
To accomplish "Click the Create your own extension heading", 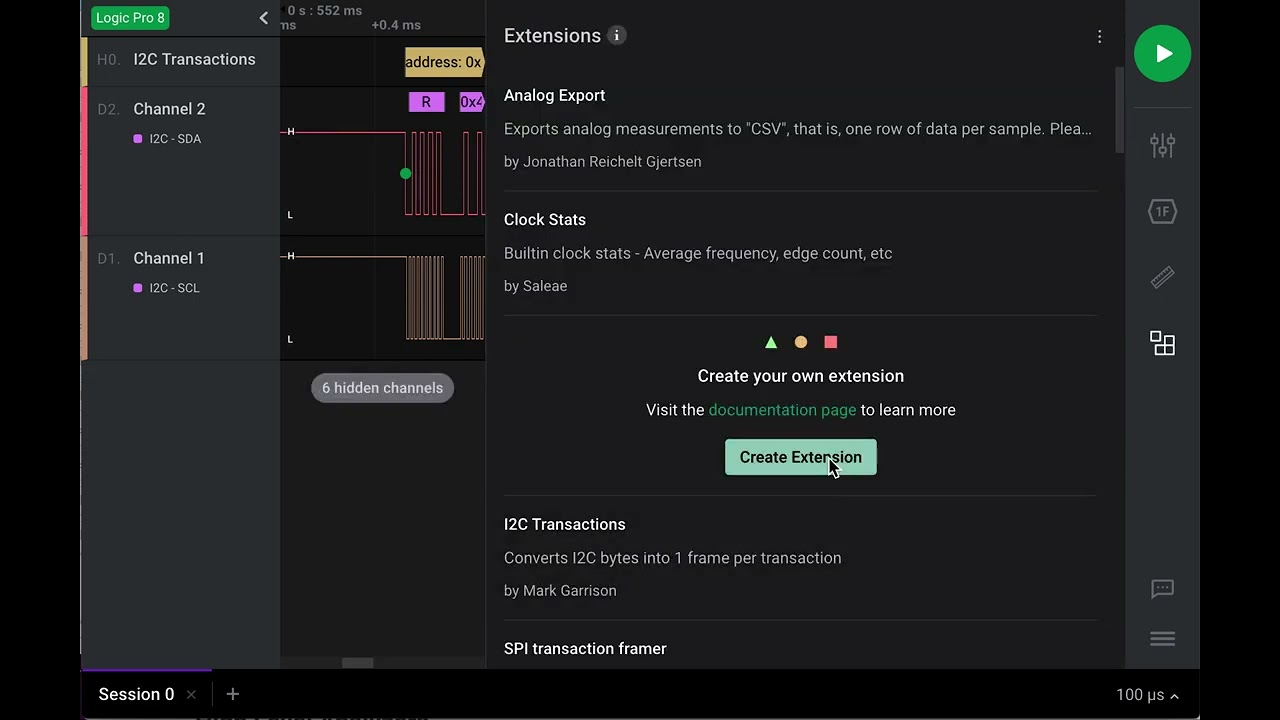I will (x=800, y=376).
